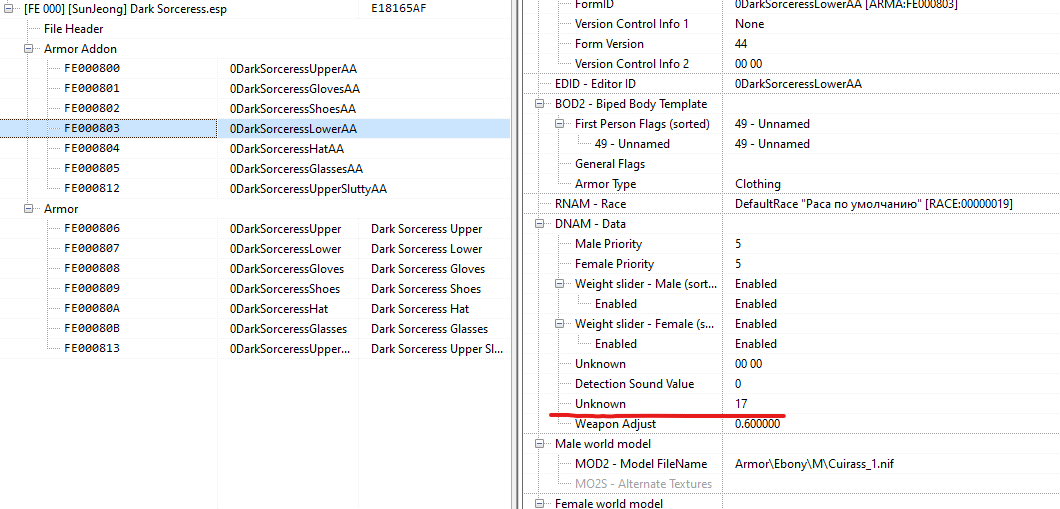Select record FE000802
1060x509 pixels.
[92, 108]
